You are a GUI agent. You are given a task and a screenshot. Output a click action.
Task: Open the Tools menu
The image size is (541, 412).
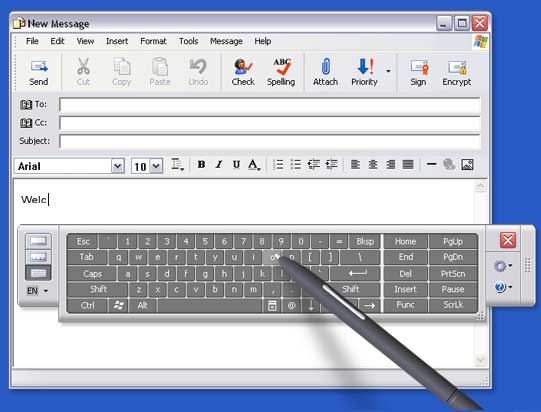[x=188, y=41]
